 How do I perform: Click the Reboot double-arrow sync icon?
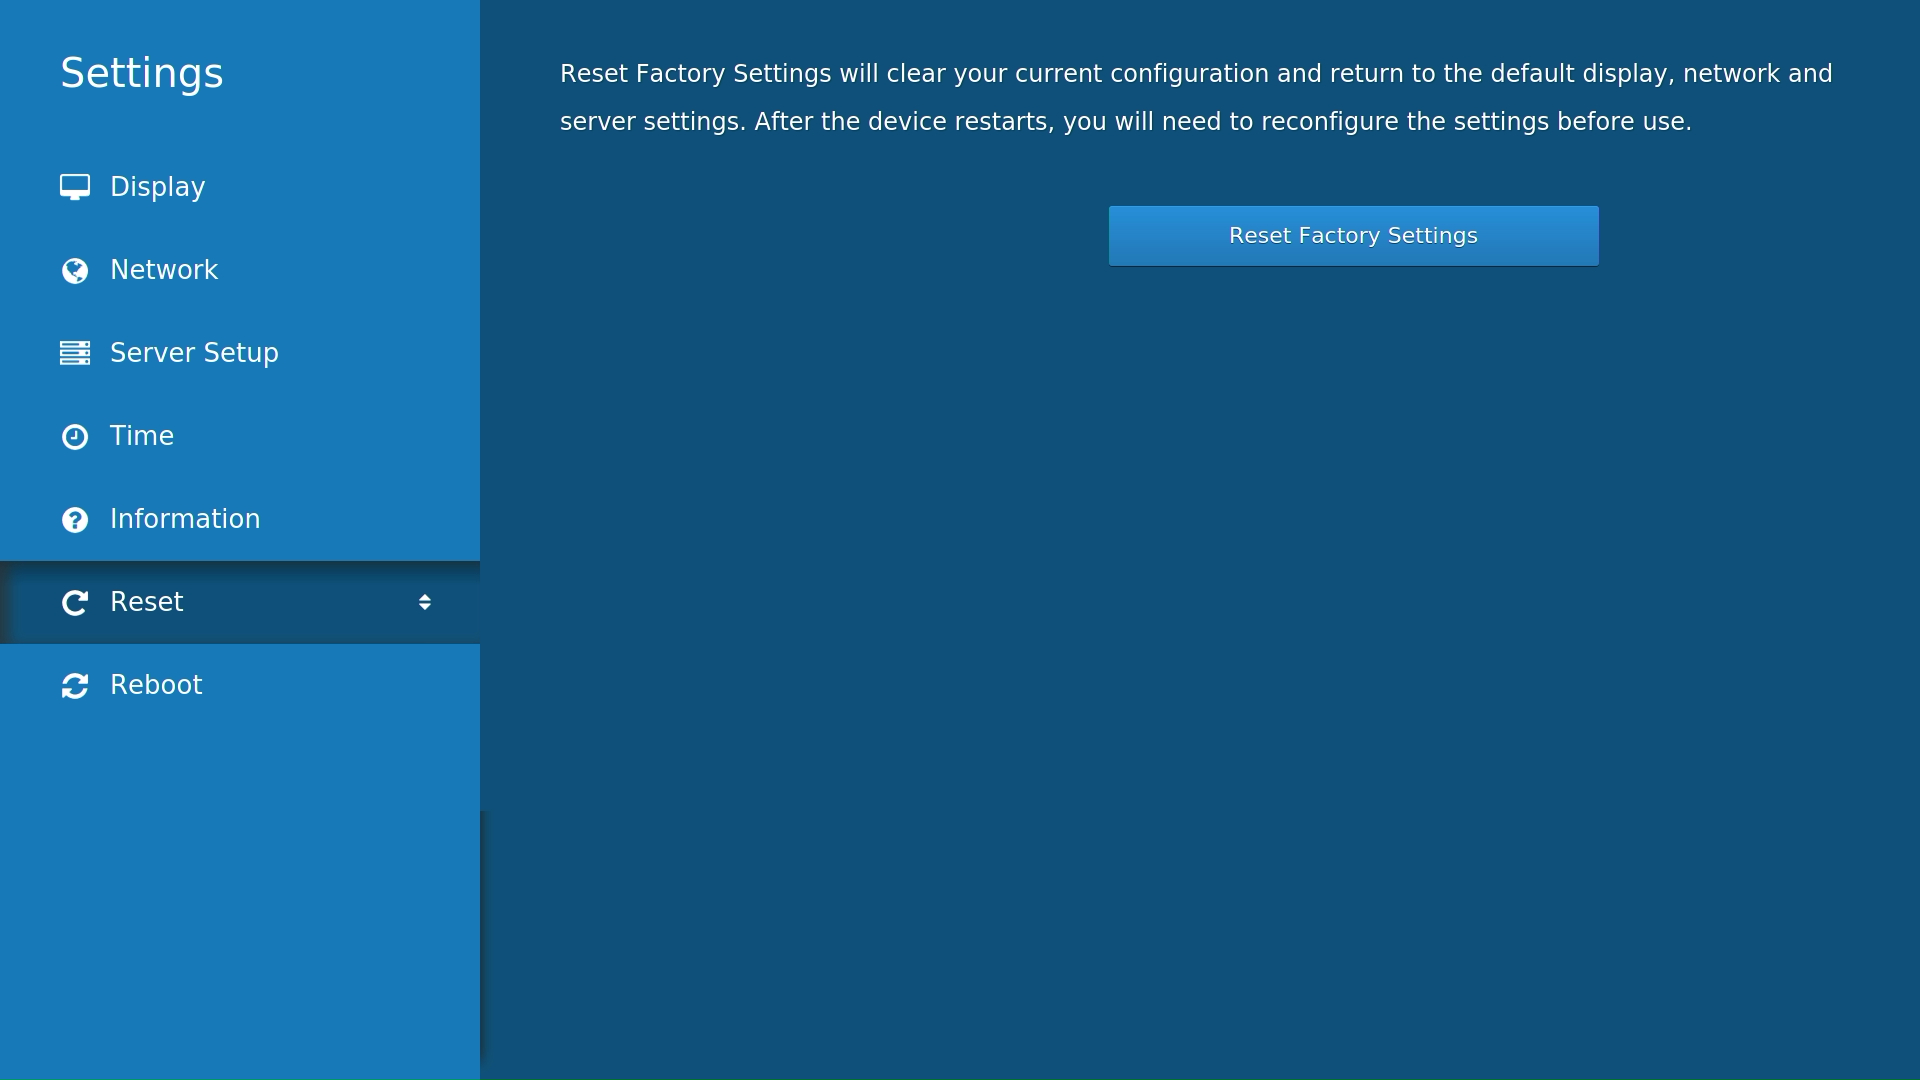pyautogui.click(x=76, y=685)
